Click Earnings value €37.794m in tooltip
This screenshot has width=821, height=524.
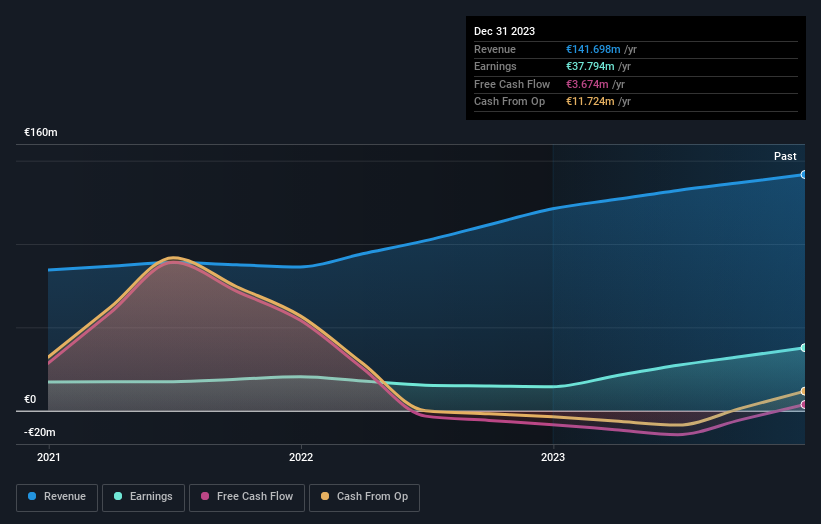click(590, 67)
